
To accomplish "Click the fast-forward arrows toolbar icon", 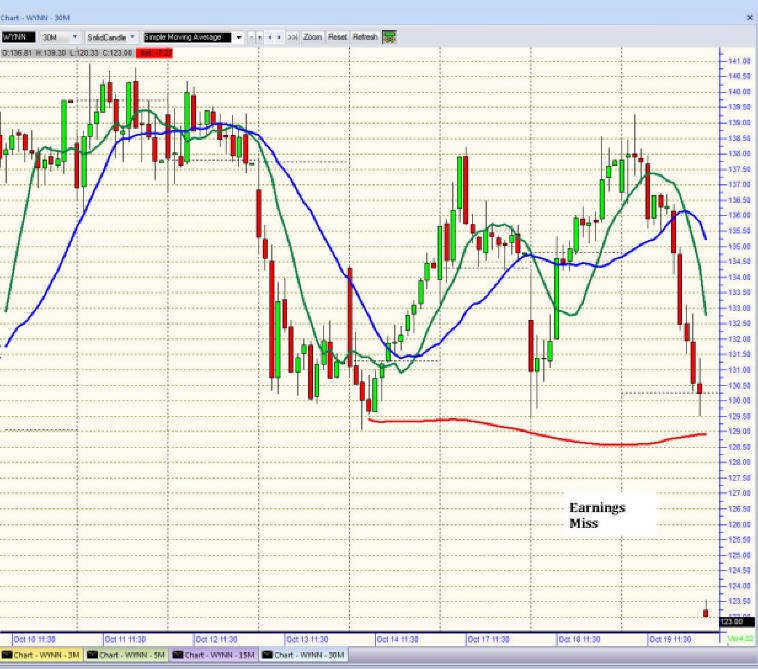I will [x=292, y=37].
